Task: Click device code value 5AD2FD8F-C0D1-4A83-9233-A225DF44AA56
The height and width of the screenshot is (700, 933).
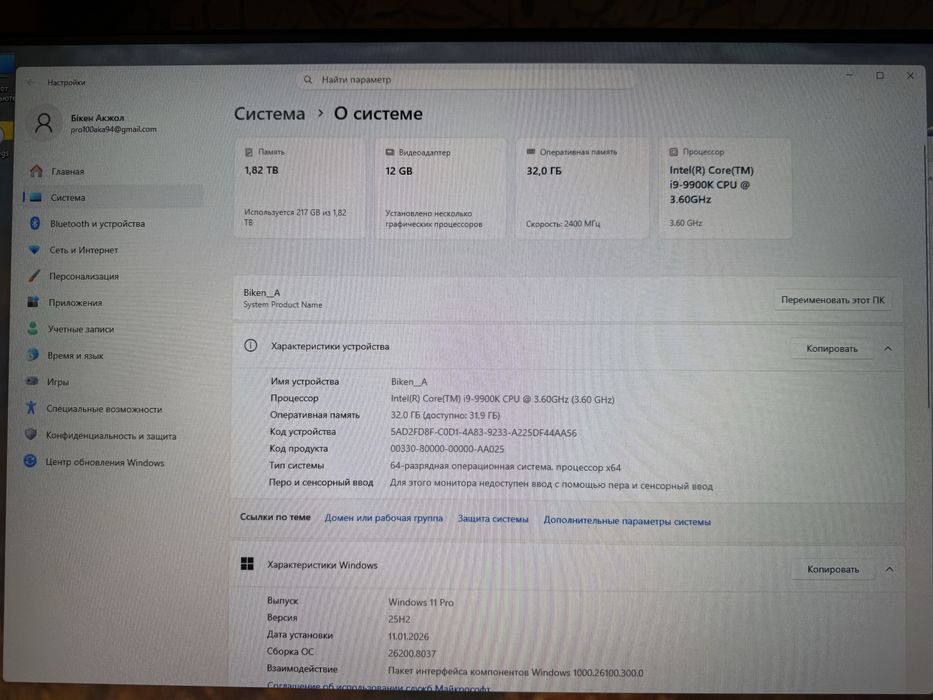Action: (x=483, y=433)
